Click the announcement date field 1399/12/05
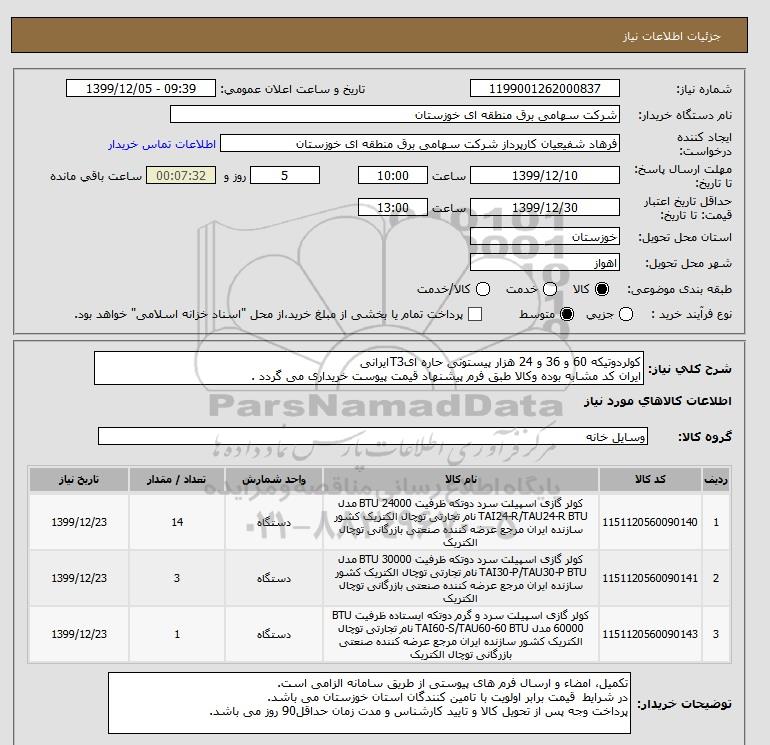Viewport: 770px width, 745px height. (x=141, y=88)
